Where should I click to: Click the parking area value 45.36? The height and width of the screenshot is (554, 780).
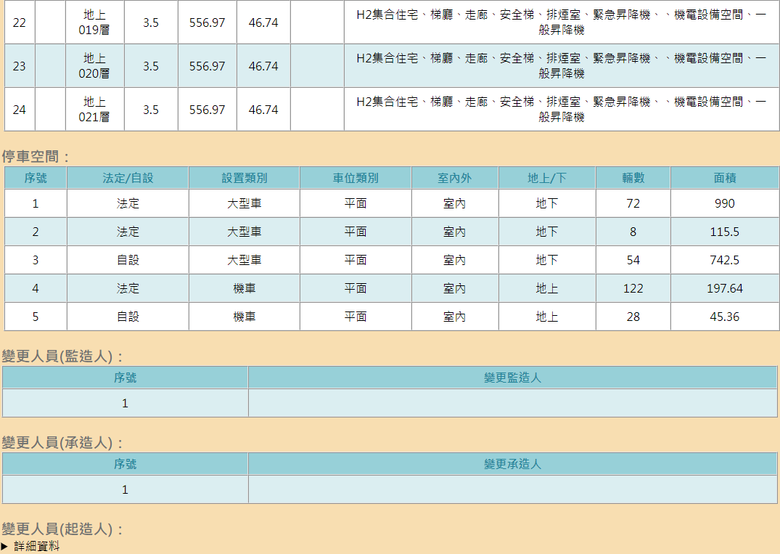tap(724, 317)
